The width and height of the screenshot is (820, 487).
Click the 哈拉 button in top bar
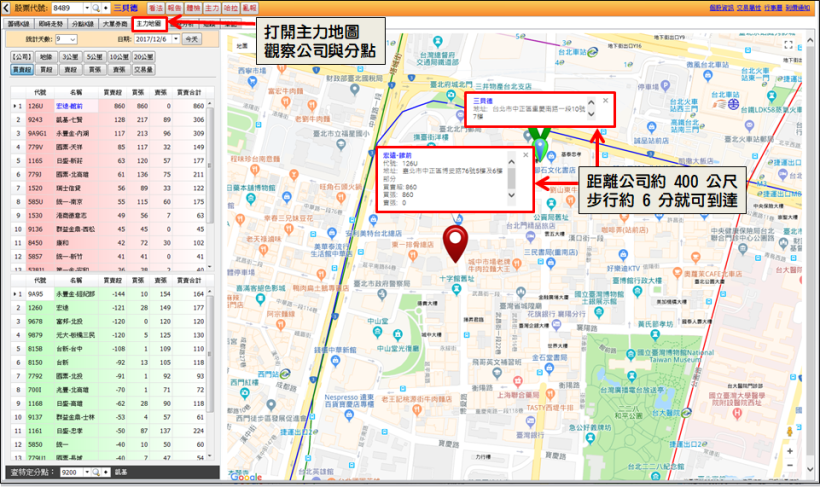(x=231, y=8)
